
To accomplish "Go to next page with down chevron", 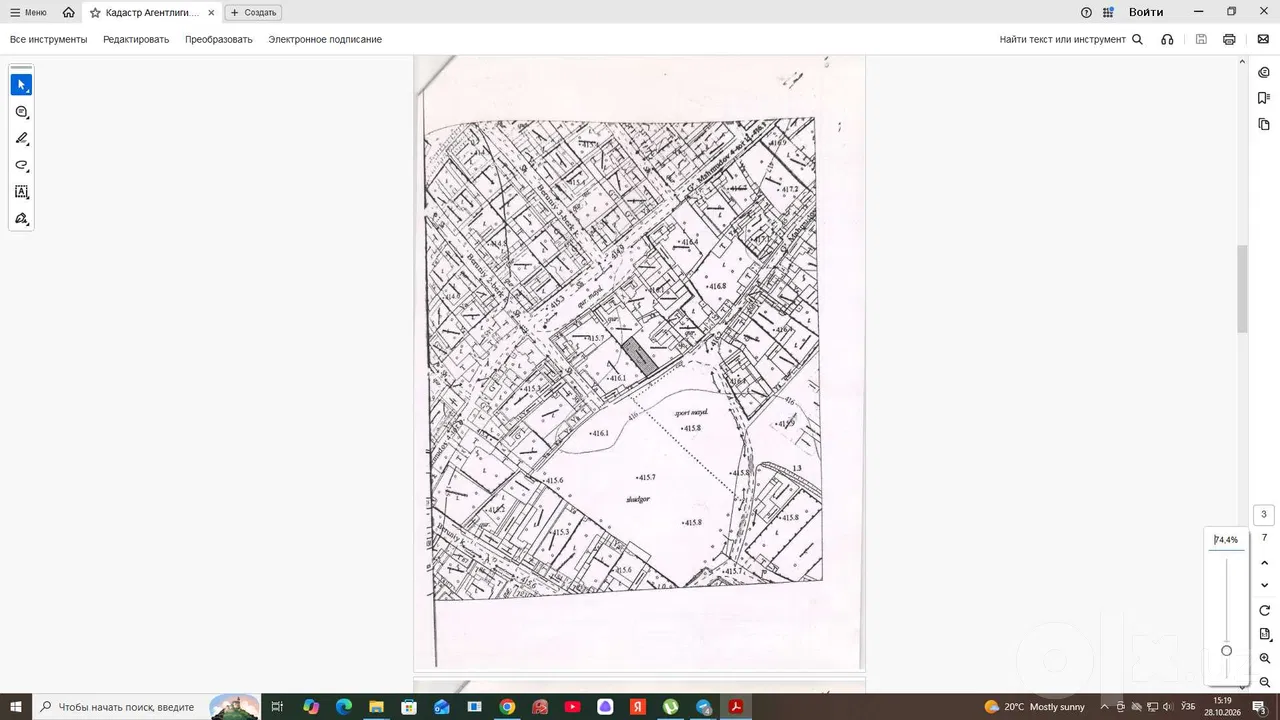I will point(1264,586).
